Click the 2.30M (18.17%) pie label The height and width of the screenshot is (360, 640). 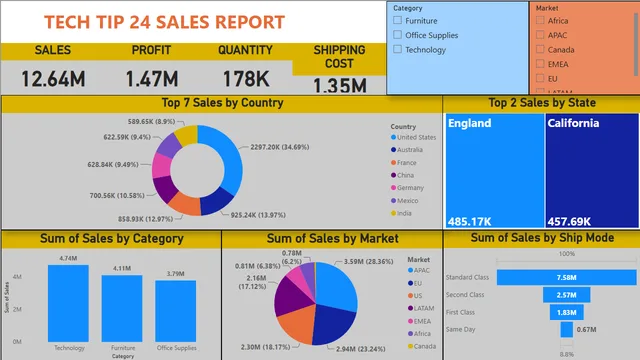tap(265, 347)
